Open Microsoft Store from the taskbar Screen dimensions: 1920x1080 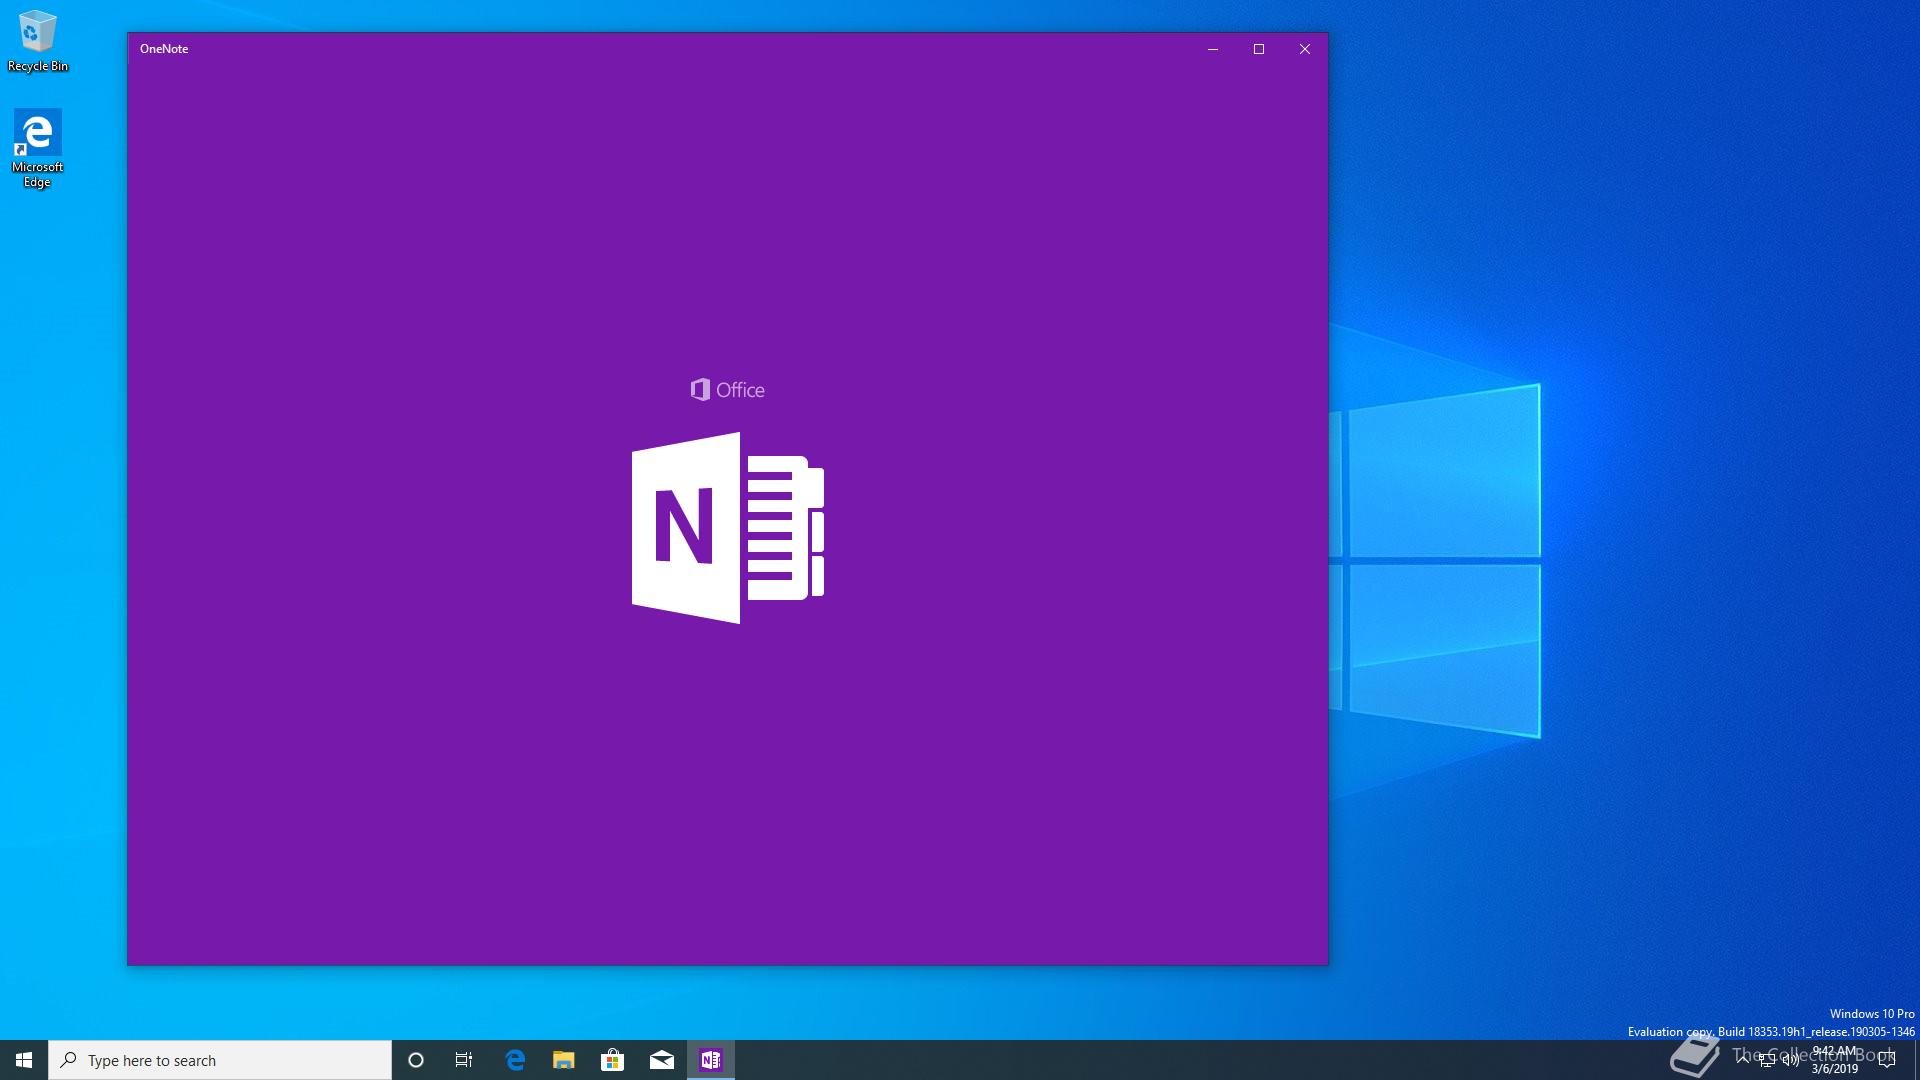[x=612, y=1060]
